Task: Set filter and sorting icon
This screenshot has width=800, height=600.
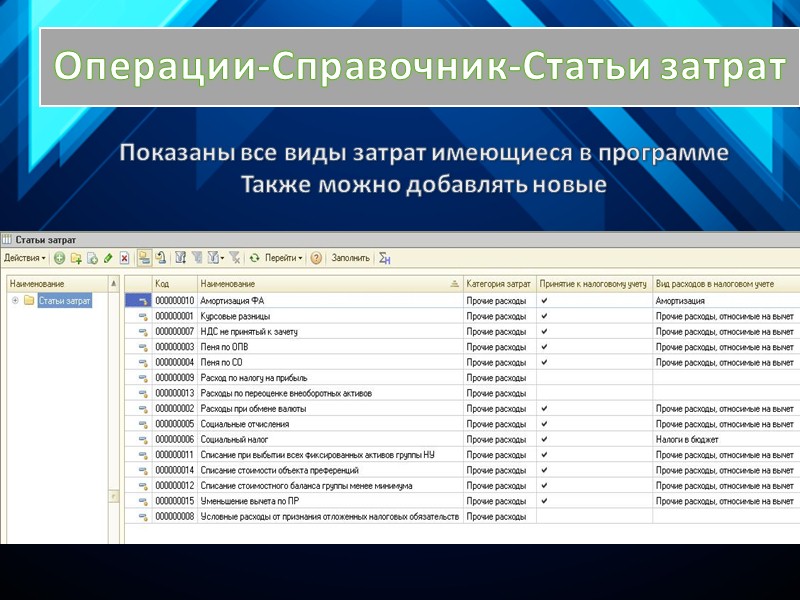Action: tap(181, 258)
